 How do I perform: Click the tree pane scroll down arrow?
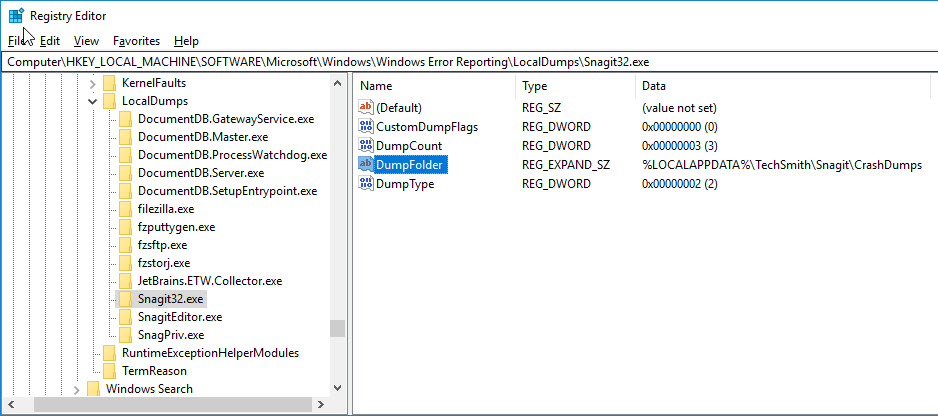click(337, 388)
